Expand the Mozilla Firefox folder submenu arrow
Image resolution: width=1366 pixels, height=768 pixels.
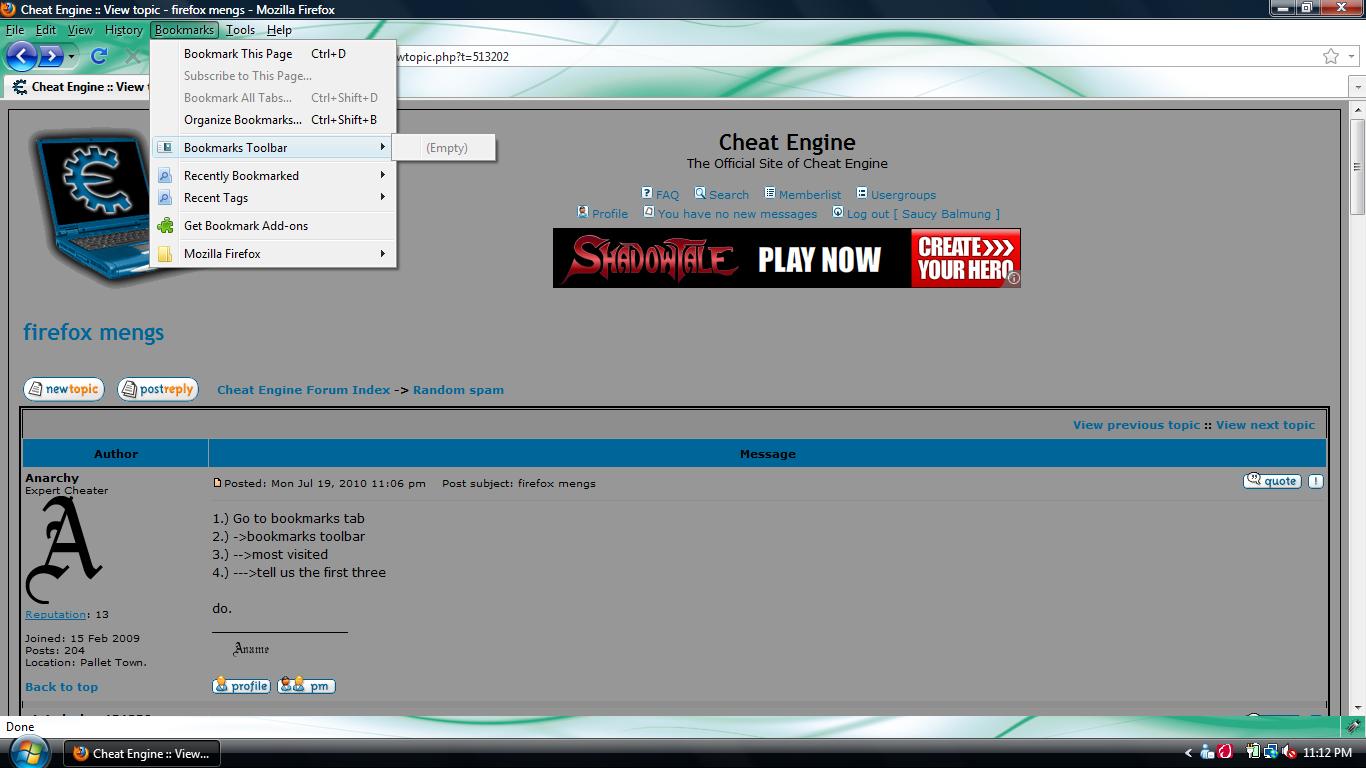click(382, 254)
